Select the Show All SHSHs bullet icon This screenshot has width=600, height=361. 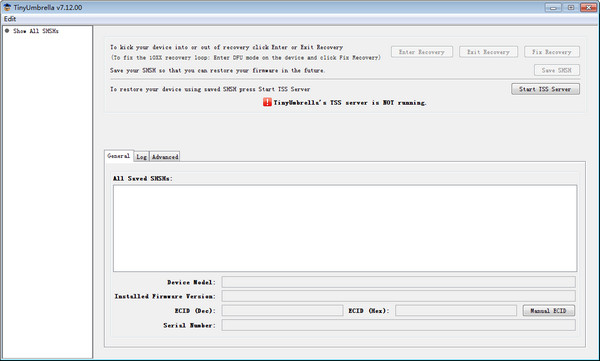coord(7,31)
